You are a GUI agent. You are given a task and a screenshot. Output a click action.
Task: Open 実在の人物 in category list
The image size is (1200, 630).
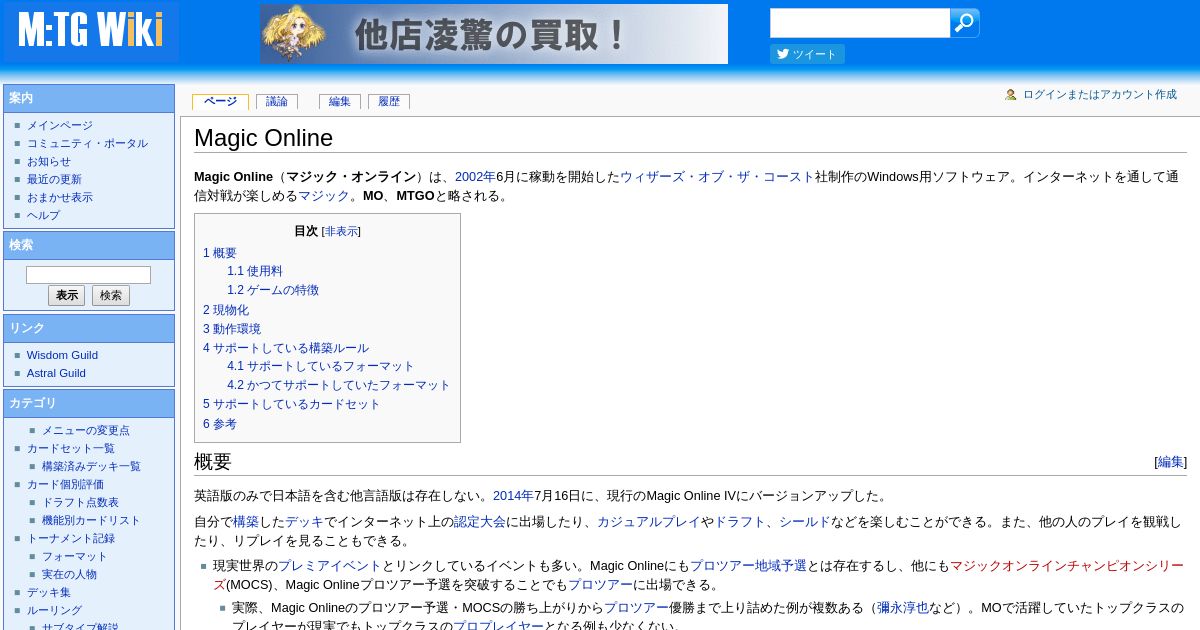pyautogui.click(x=69, y=574)
